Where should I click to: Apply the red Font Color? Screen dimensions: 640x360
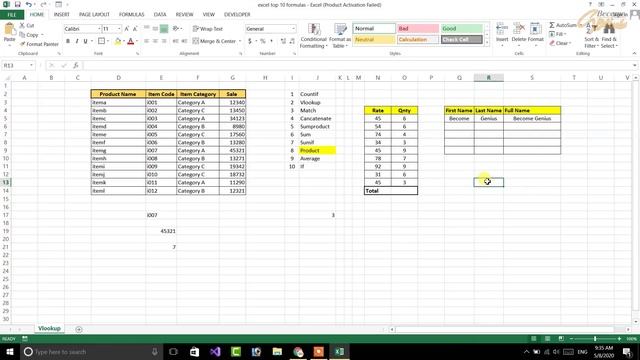[x=131, y=41]
